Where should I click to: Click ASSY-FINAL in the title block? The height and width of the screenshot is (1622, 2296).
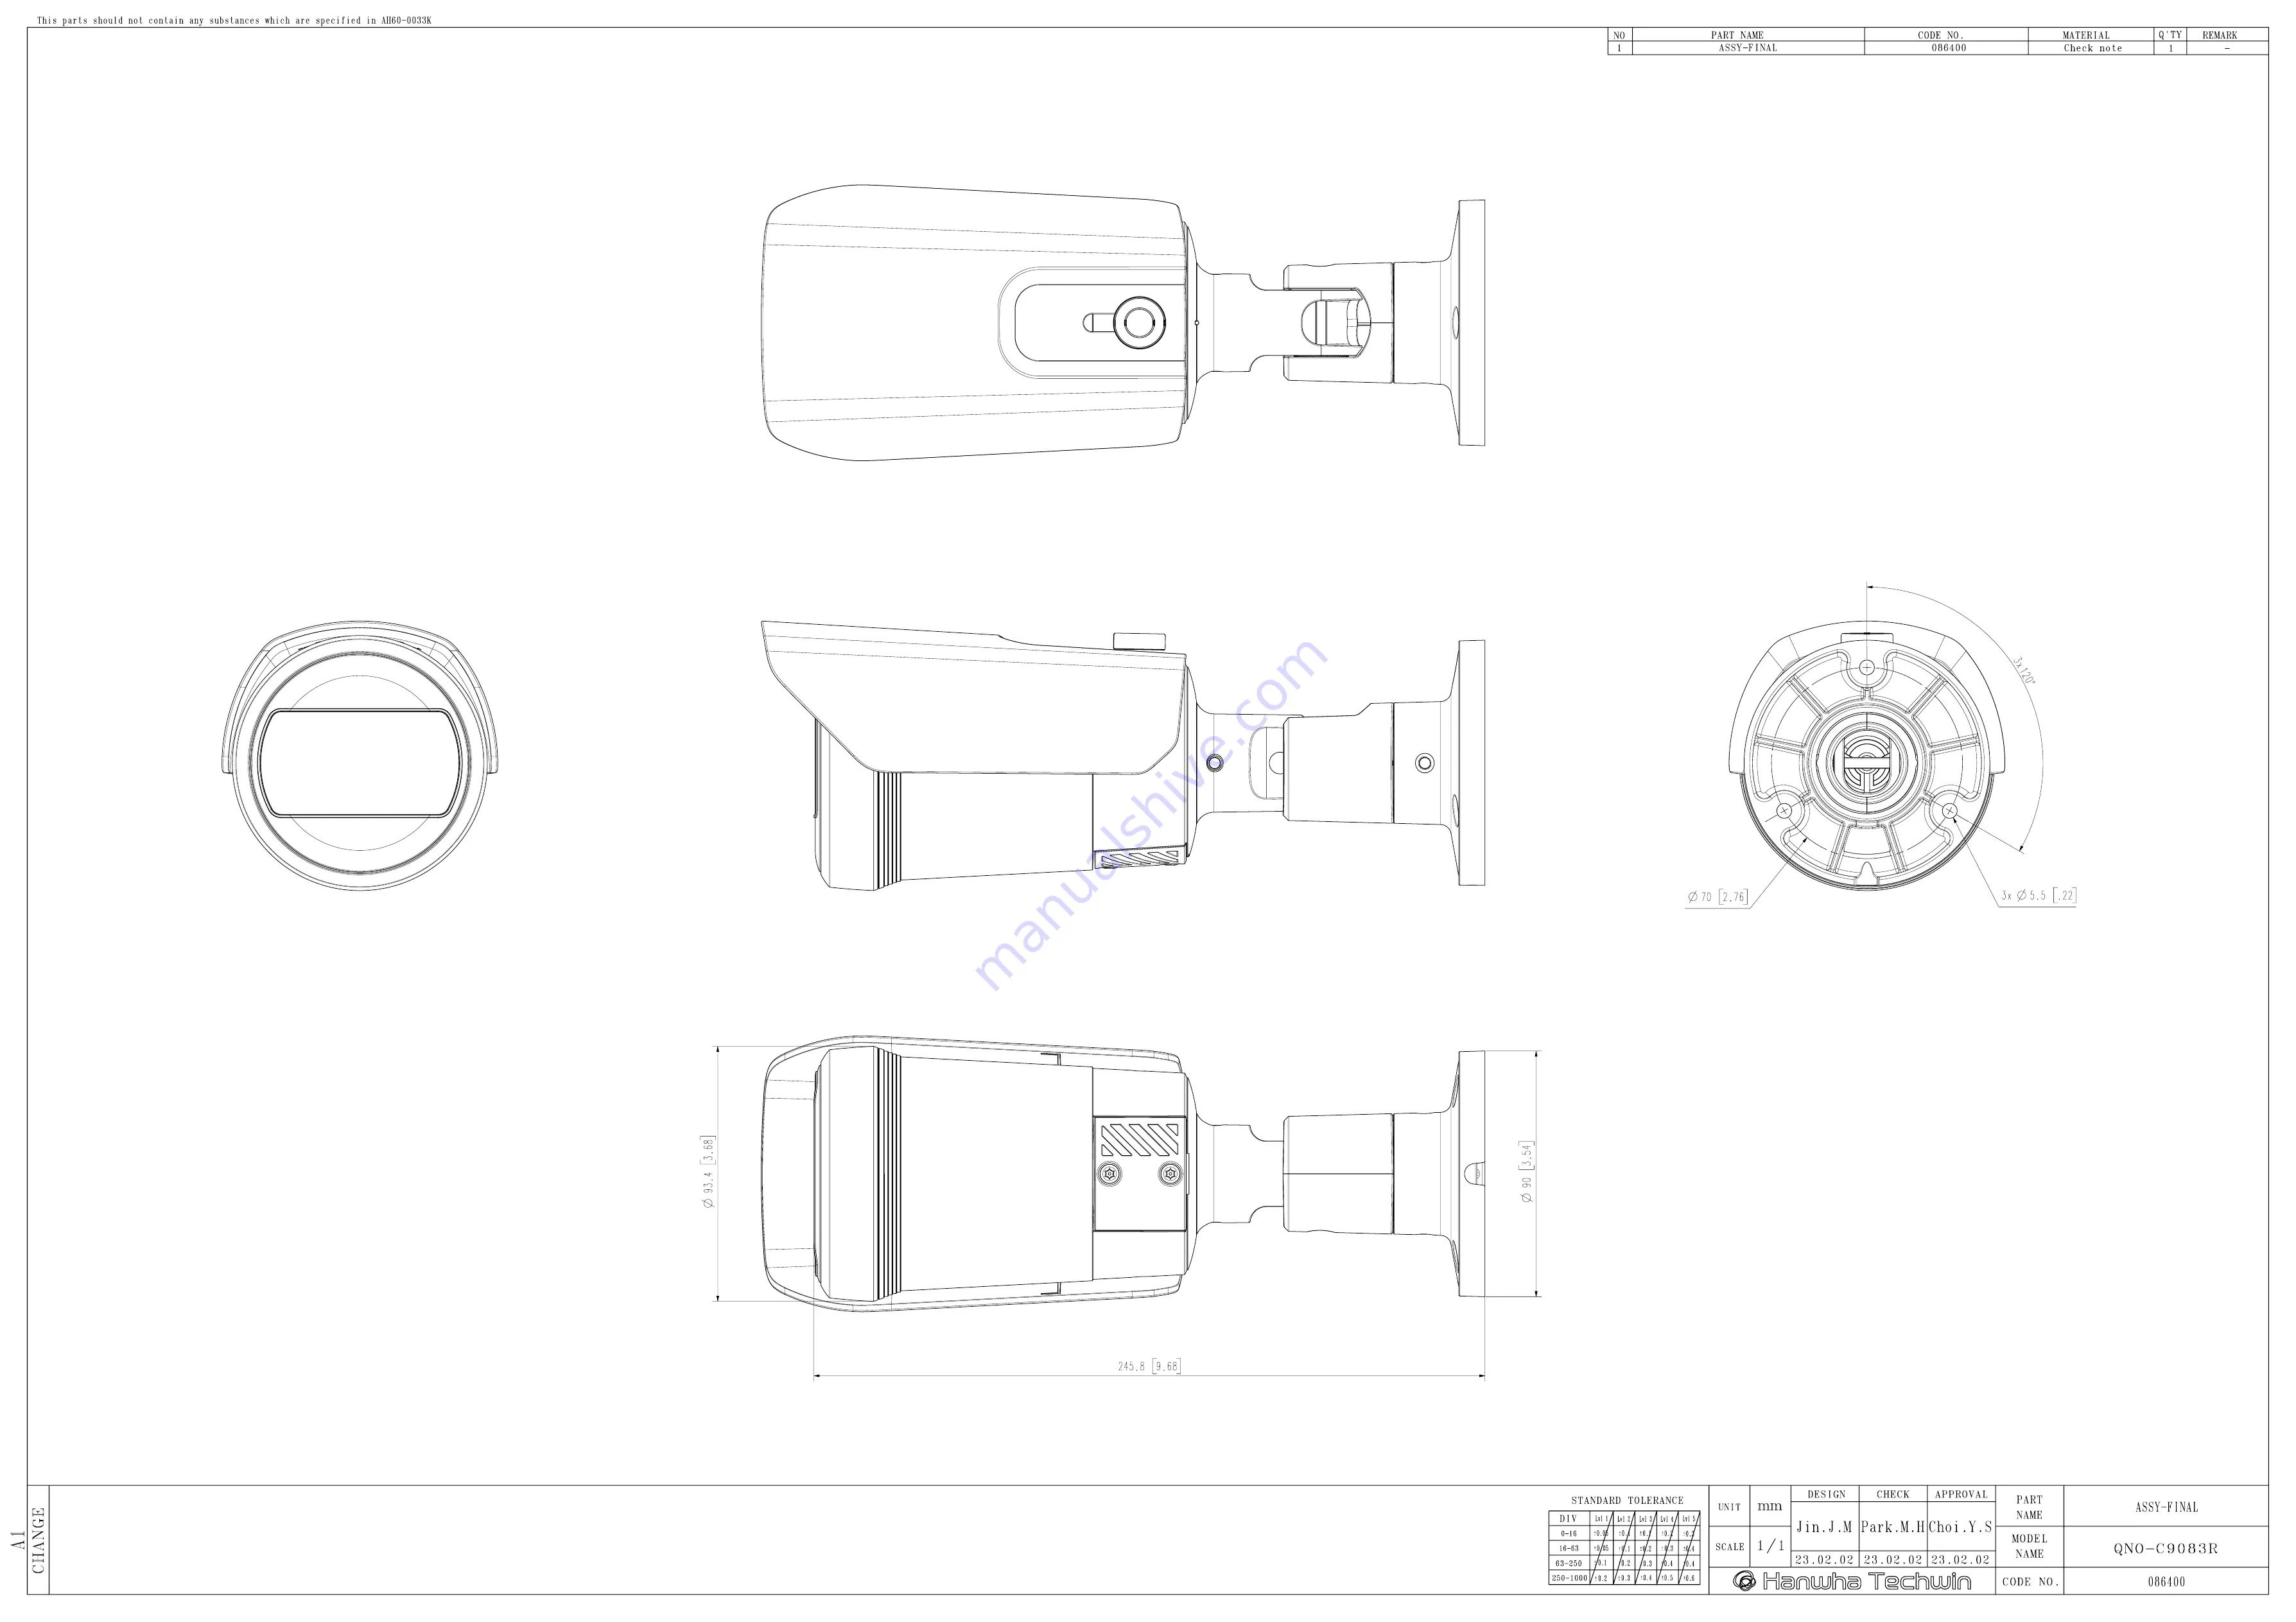(x=2166, y=1507)
